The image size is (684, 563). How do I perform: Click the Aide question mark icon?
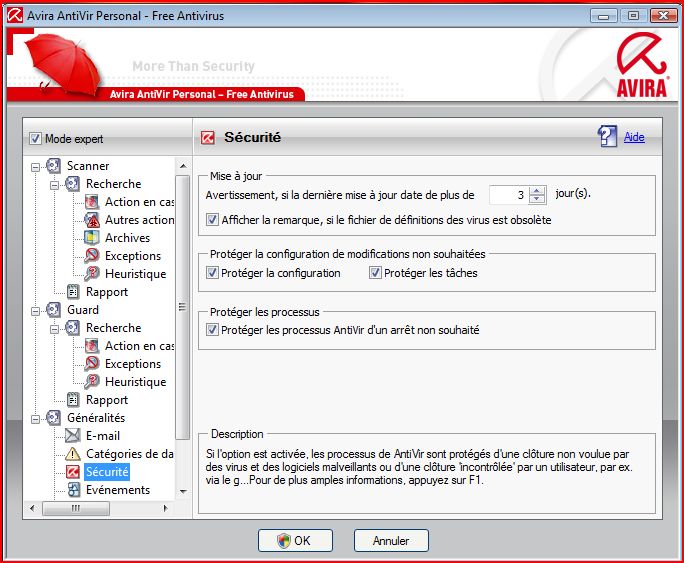[x=607, y=136]
